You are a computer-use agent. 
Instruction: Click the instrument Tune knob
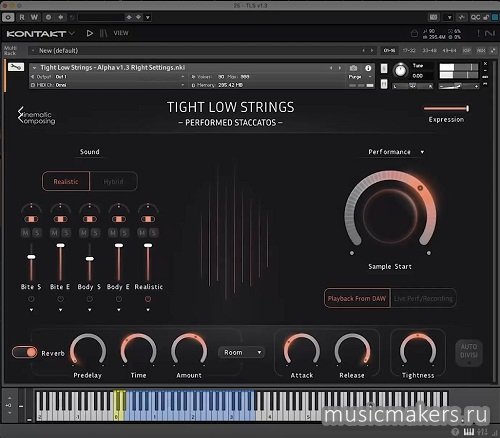coord(400,70)
